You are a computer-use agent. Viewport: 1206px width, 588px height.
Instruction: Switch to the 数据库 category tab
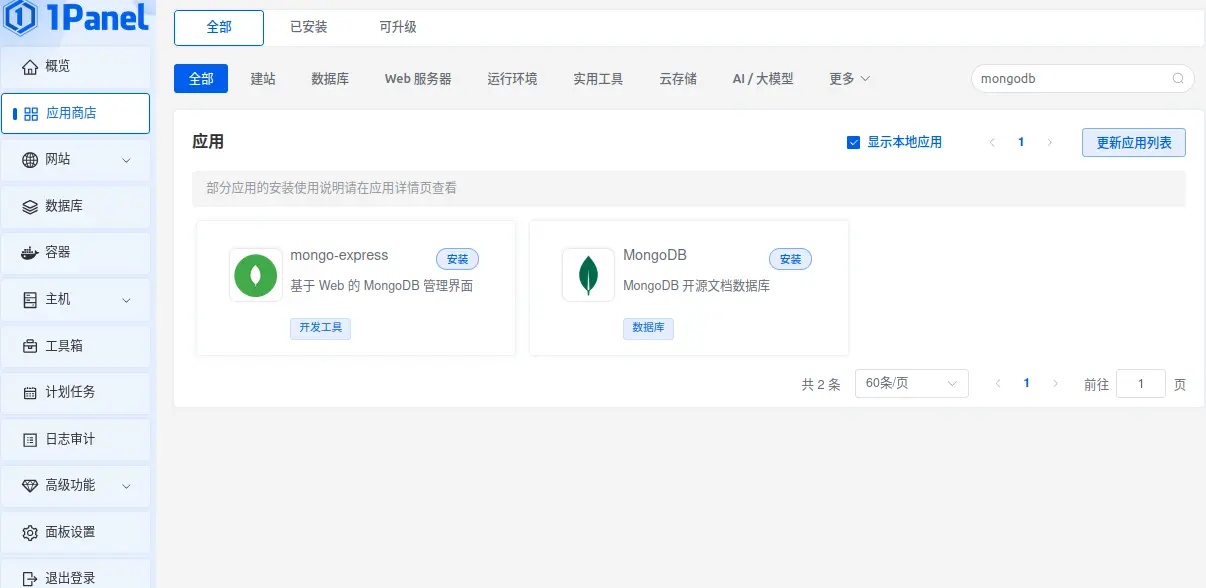[330, 78]
